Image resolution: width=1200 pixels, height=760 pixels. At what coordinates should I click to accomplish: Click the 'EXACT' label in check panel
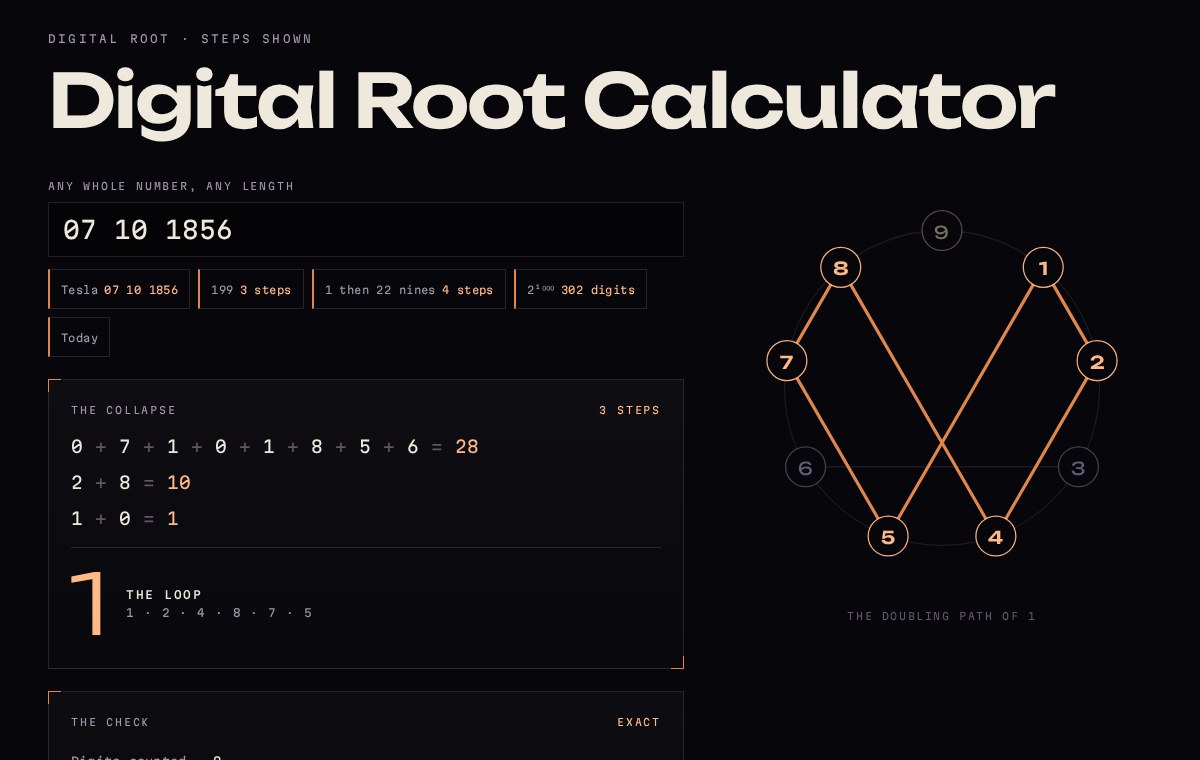coord(639,722)
